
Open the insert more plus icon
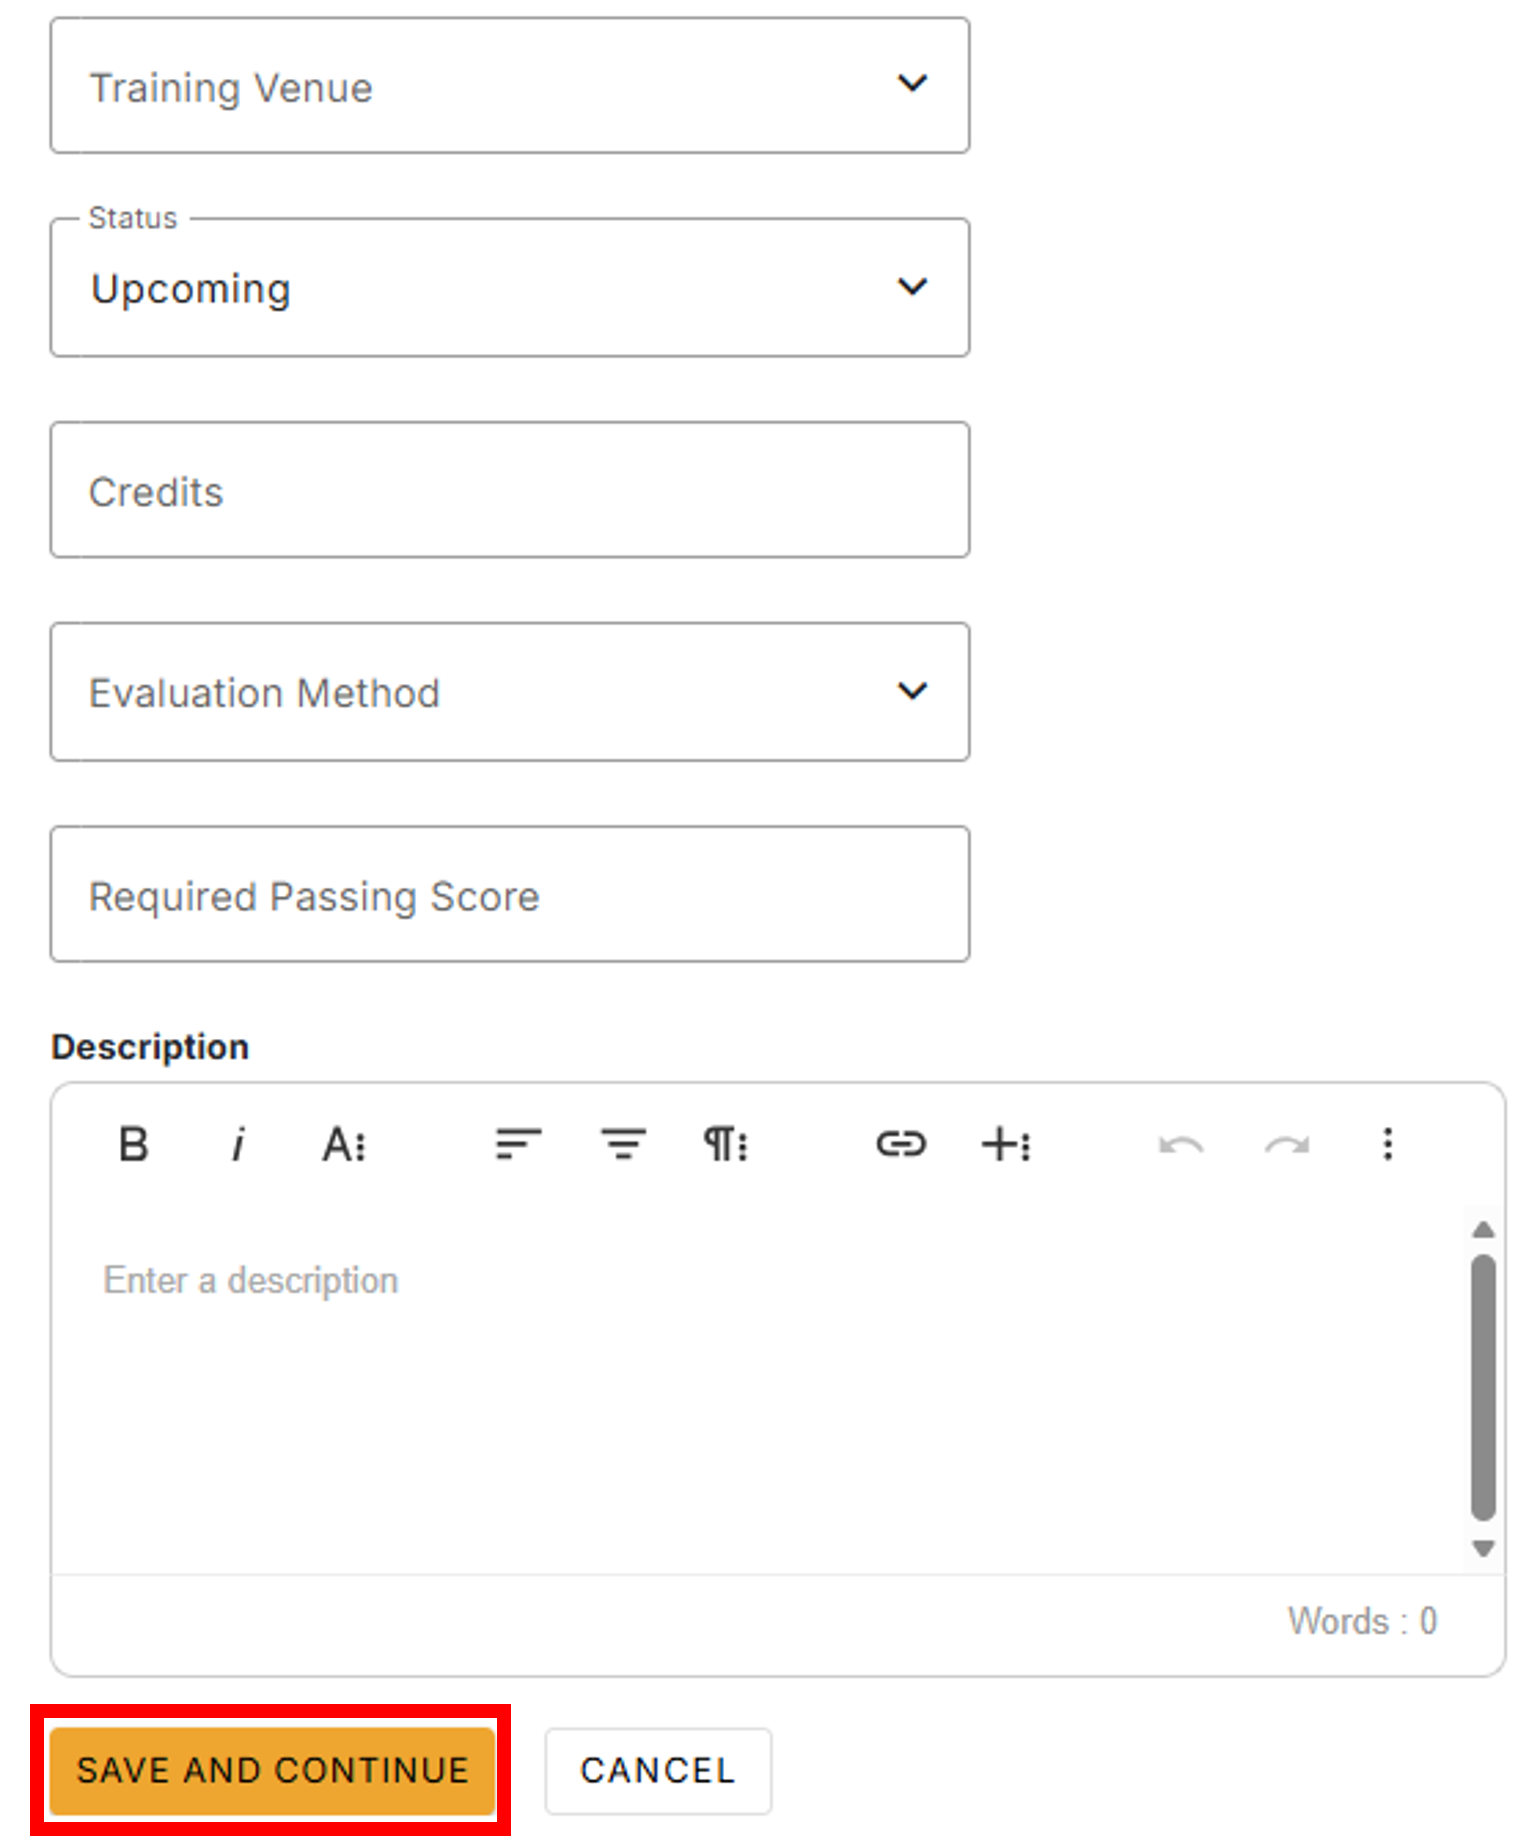(x=1006, y=1144)
